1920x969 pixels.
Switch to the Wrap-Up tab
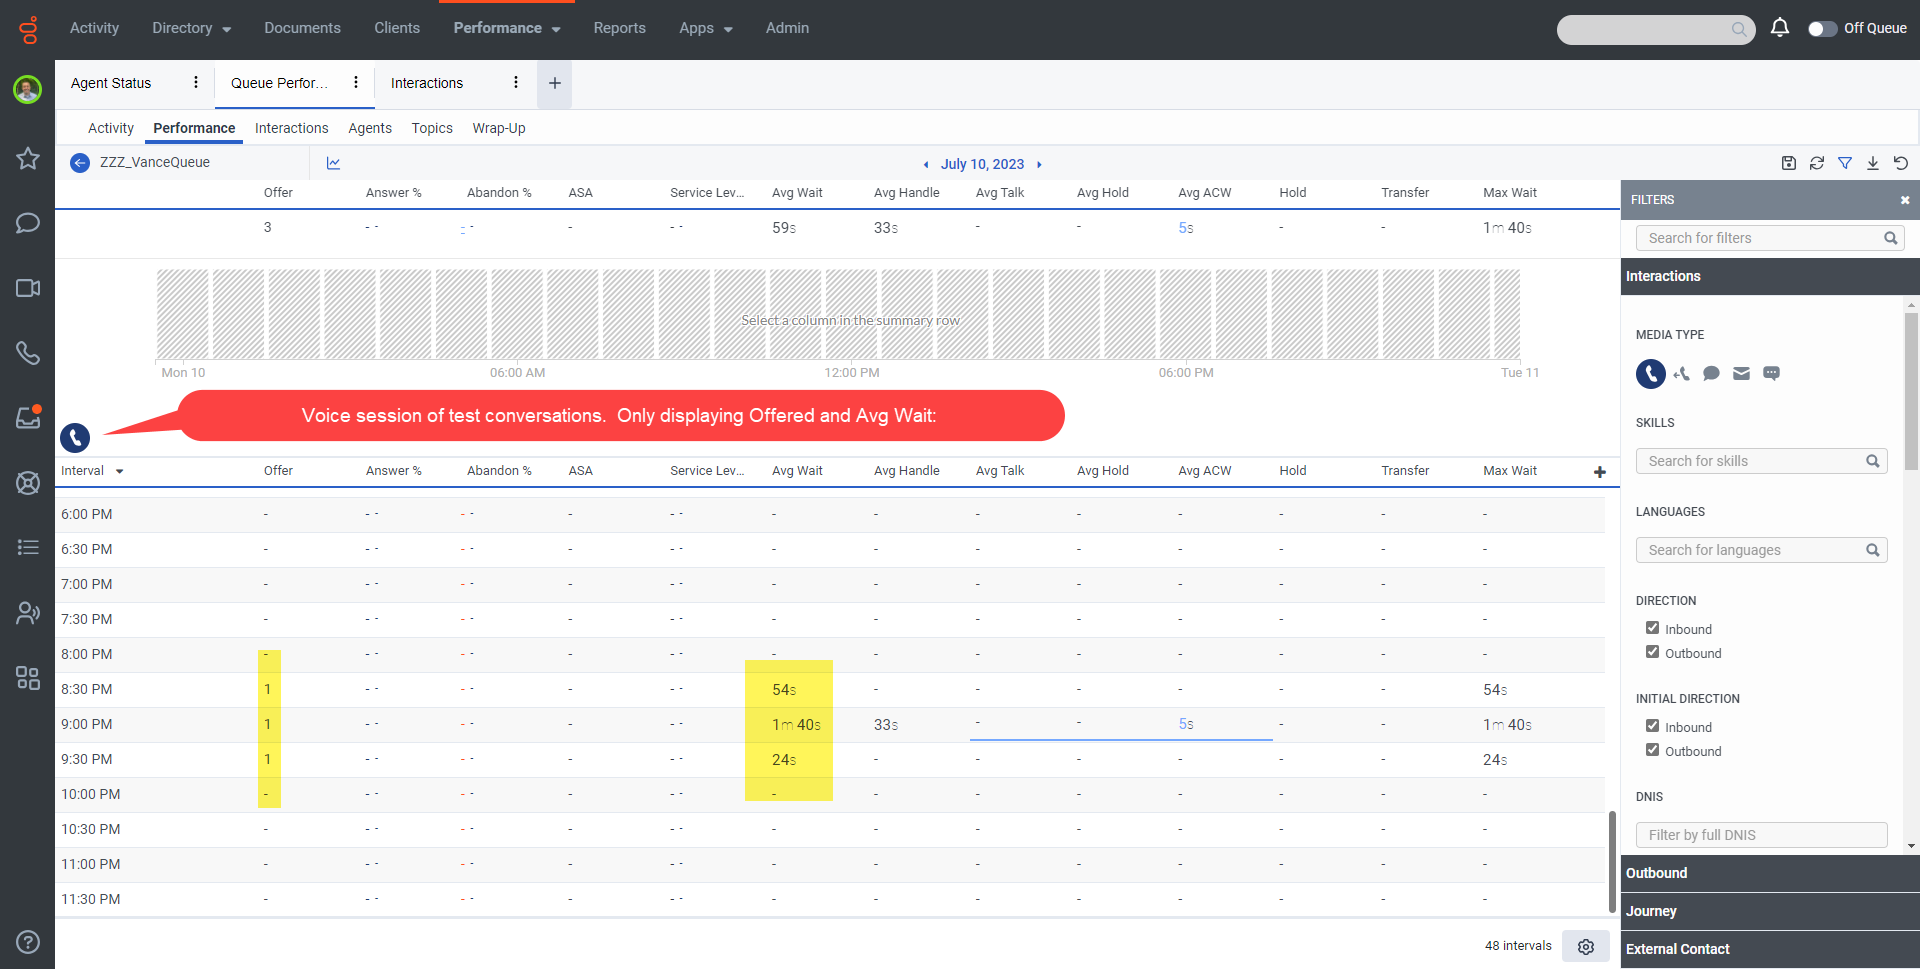pyautogui.click(x=498, y=128)
